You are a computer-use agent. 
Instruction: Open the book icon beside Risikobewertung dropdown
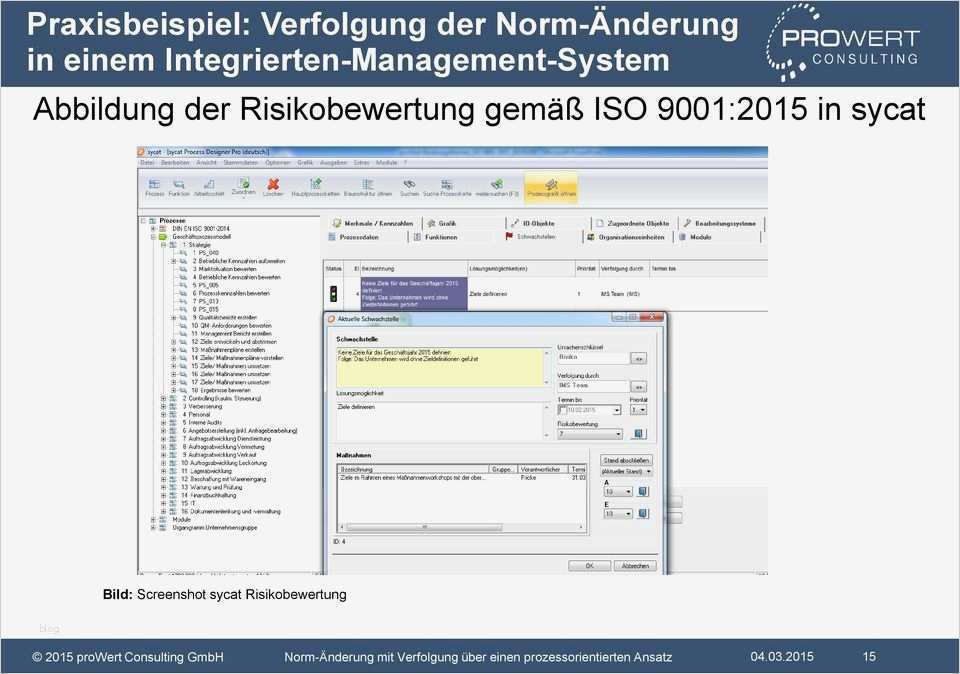[x=639, y=433]
